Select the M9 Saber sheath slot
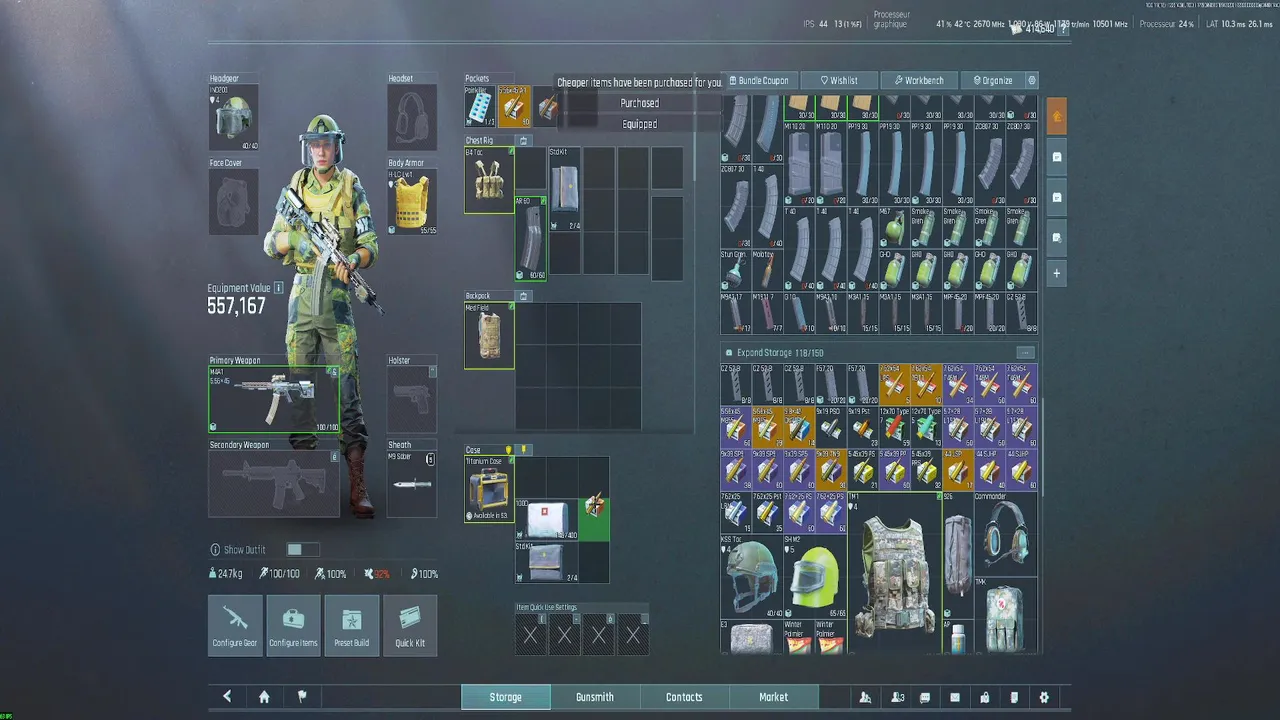The height and width of the screenshot is (720, 1280). 412,484
